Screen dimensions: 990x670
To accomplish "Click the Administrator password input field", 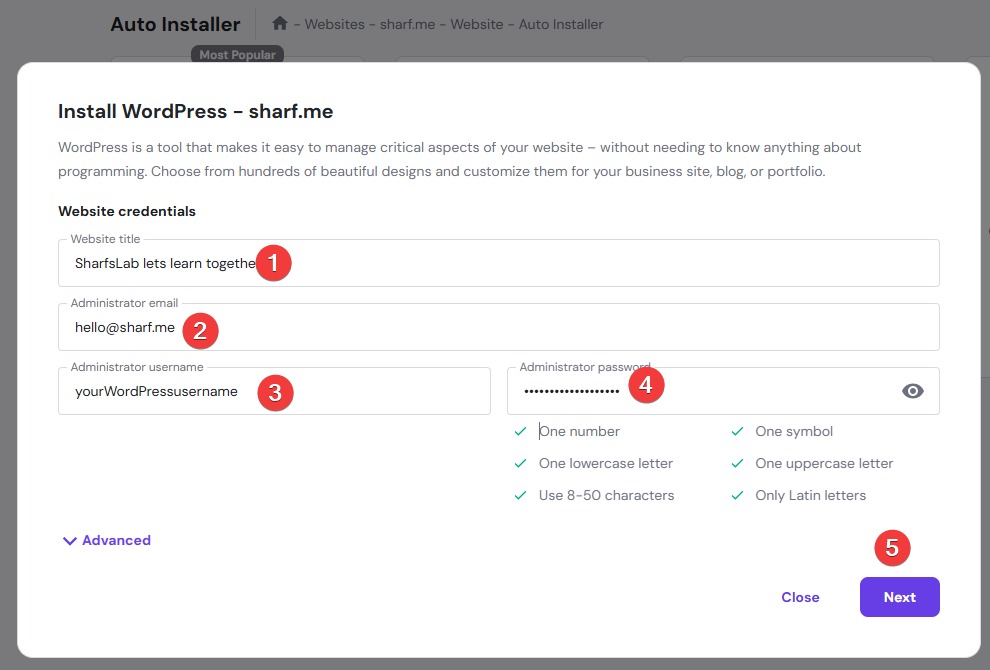I will pyautogui.click(x=700, y=392).
